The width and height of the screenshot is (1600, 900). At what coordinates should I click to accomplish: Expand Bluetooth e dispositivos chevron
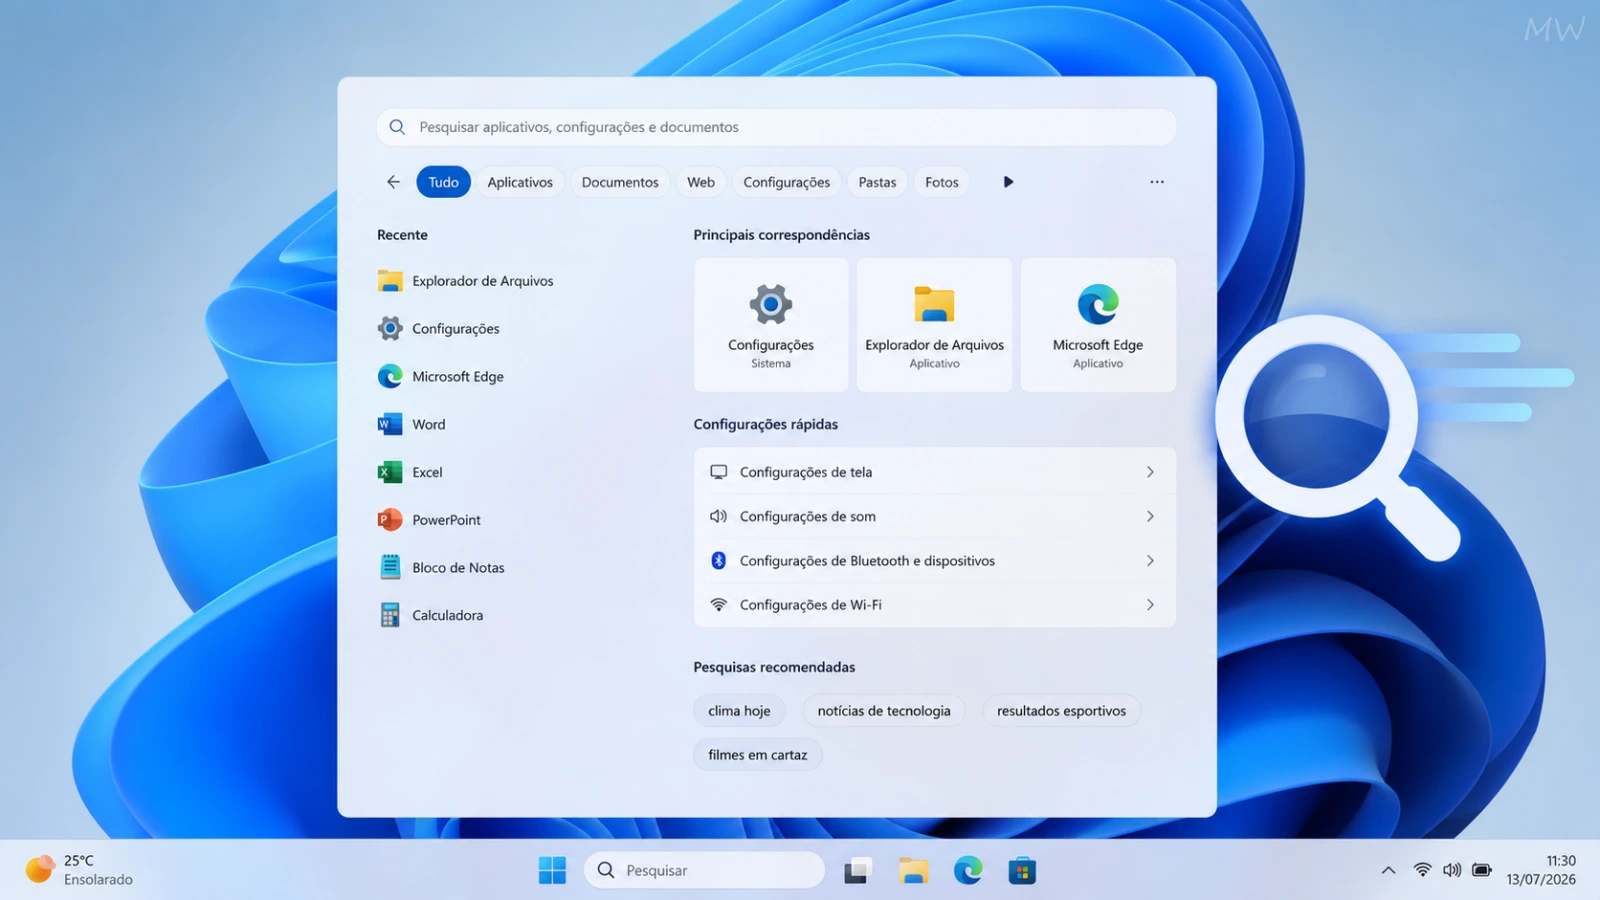tap(1150, 560)
